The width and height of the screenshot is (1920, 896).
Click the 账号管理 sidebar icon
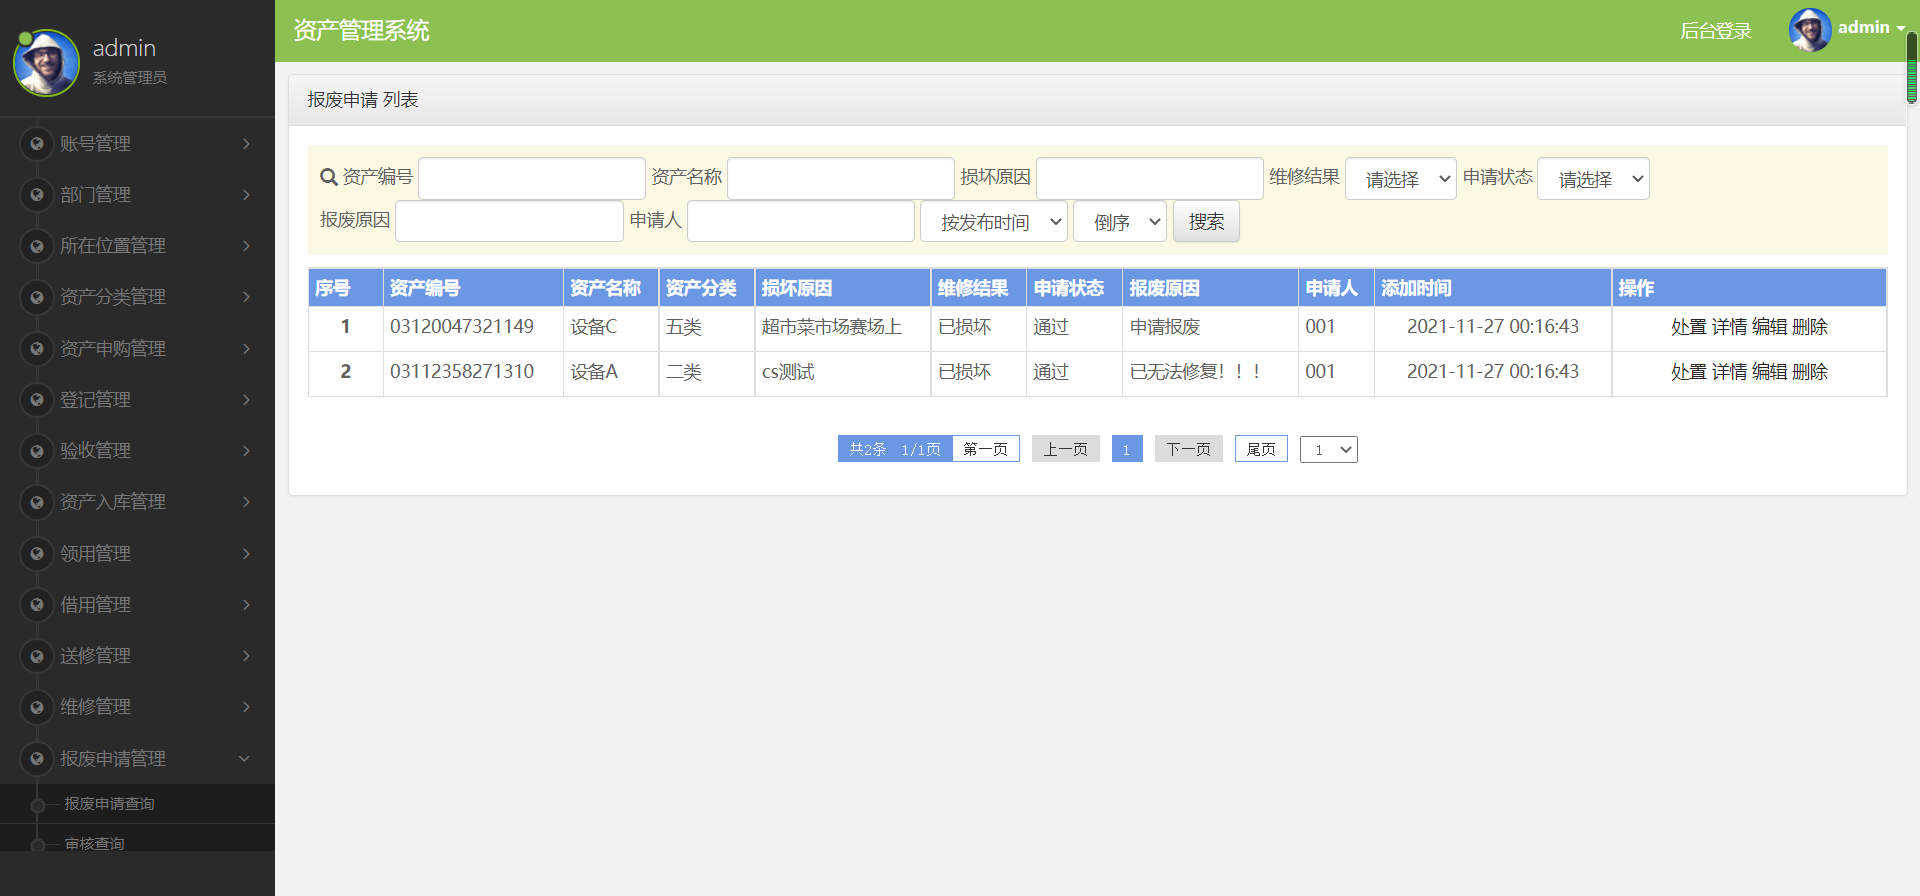[37, 144]
